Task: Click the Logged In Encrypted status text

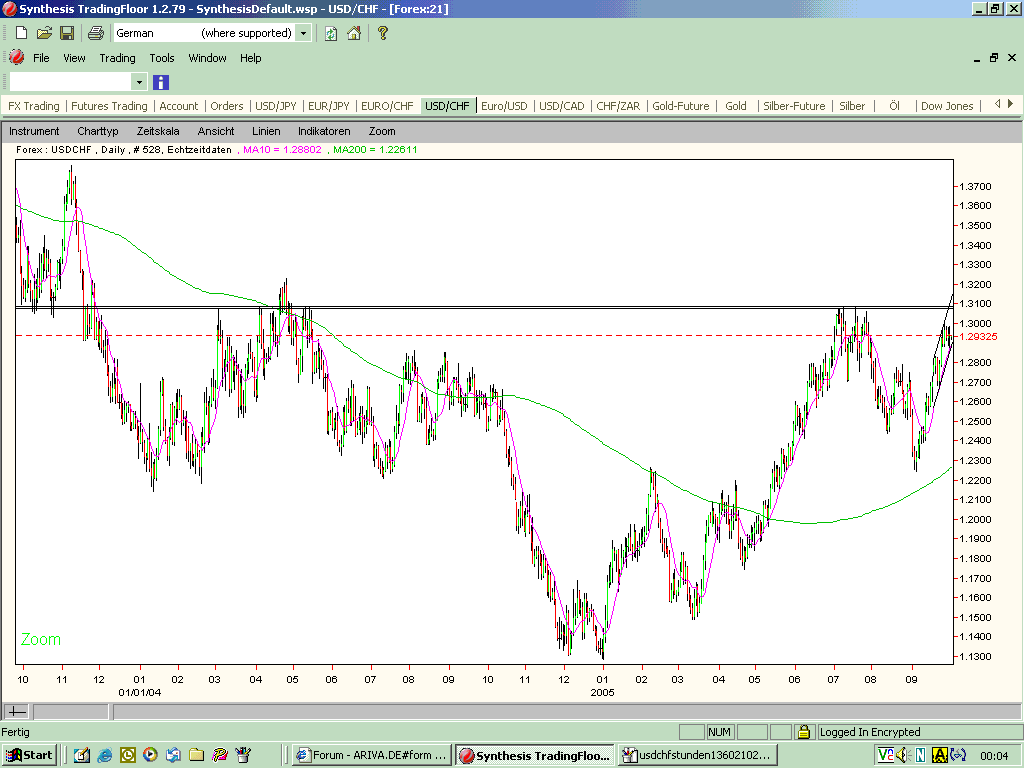Action: click(x=870, y=732)
